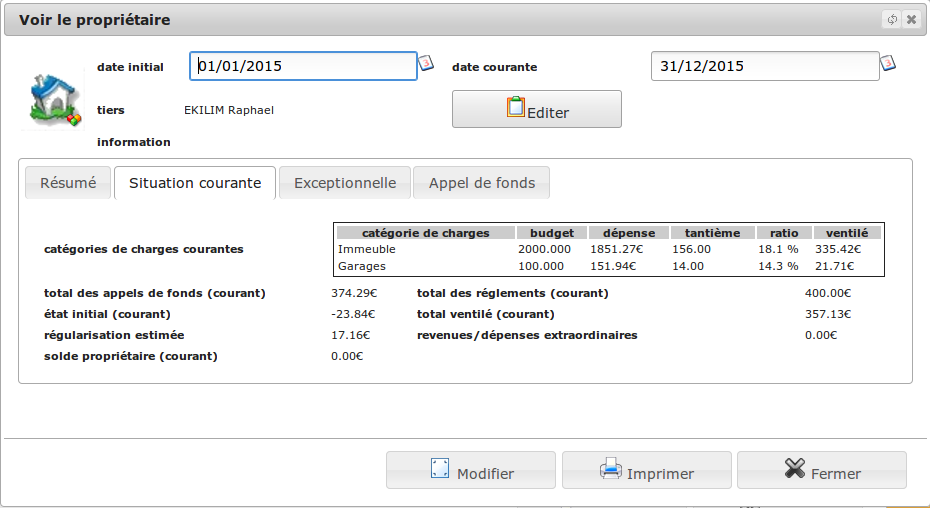The image size is (930, 508).
Task: Print using the Imprimer button
Action: (646, 470)
